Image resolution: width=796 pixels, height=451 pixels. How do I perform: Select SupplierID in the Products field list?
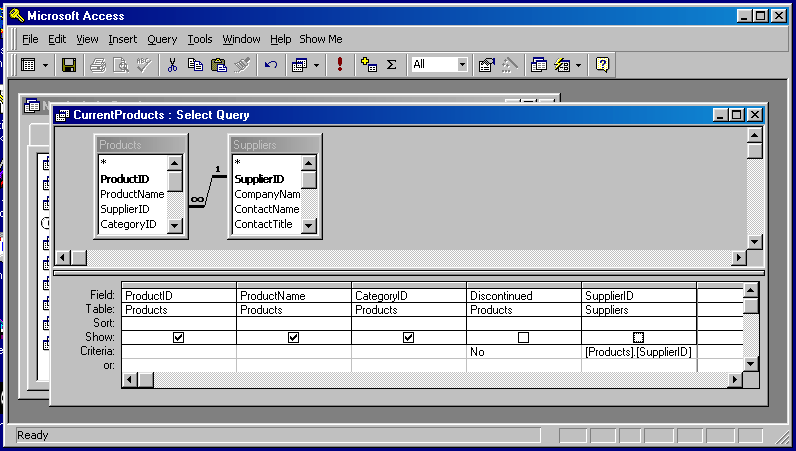coord(124,209)
